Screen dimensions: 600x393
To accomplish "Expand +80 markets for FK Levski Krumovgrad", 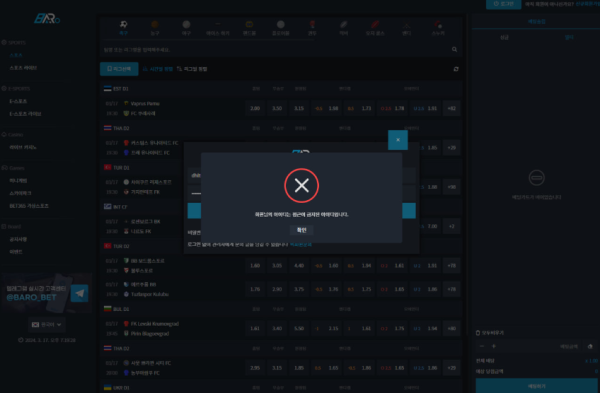I will [452, 328].
